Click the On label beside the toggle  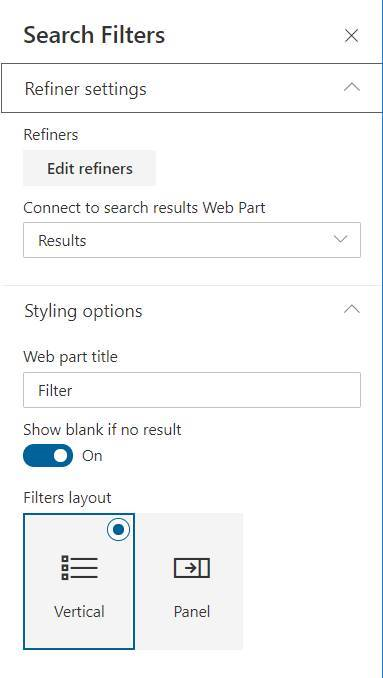point(92,456)
